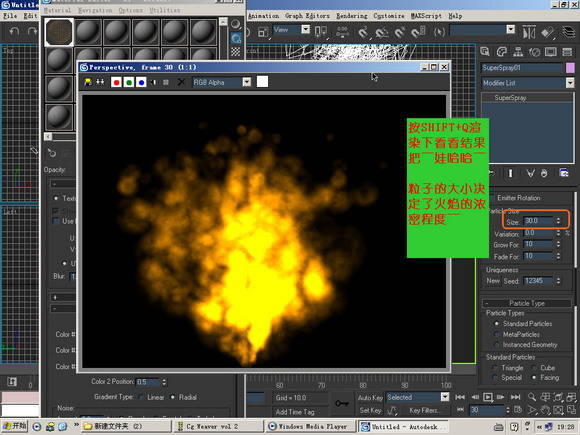Open the Create panel icon
580x435 pixels.
tap(485, 52)
